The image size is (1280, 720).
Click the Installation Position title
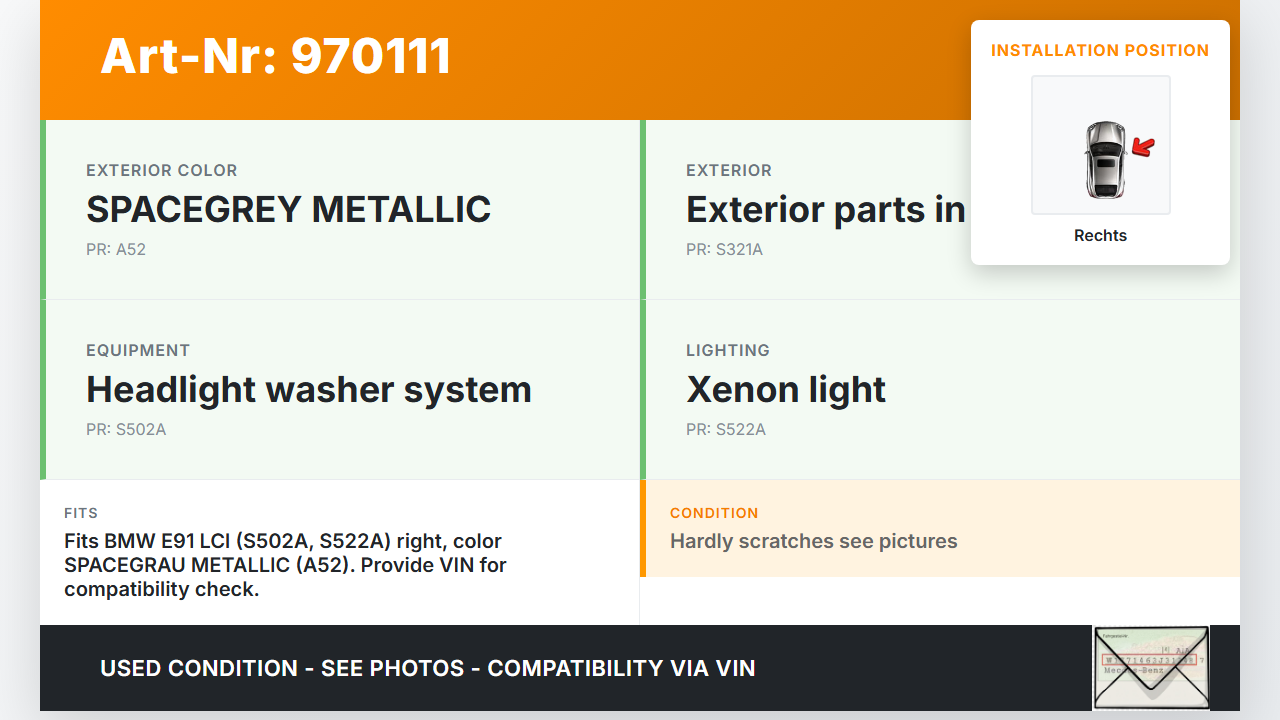[1100, 50]
